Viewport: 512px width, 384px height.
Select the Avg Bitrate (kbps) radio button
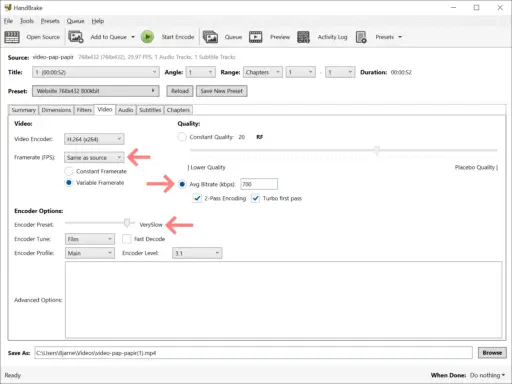(182, 184)
